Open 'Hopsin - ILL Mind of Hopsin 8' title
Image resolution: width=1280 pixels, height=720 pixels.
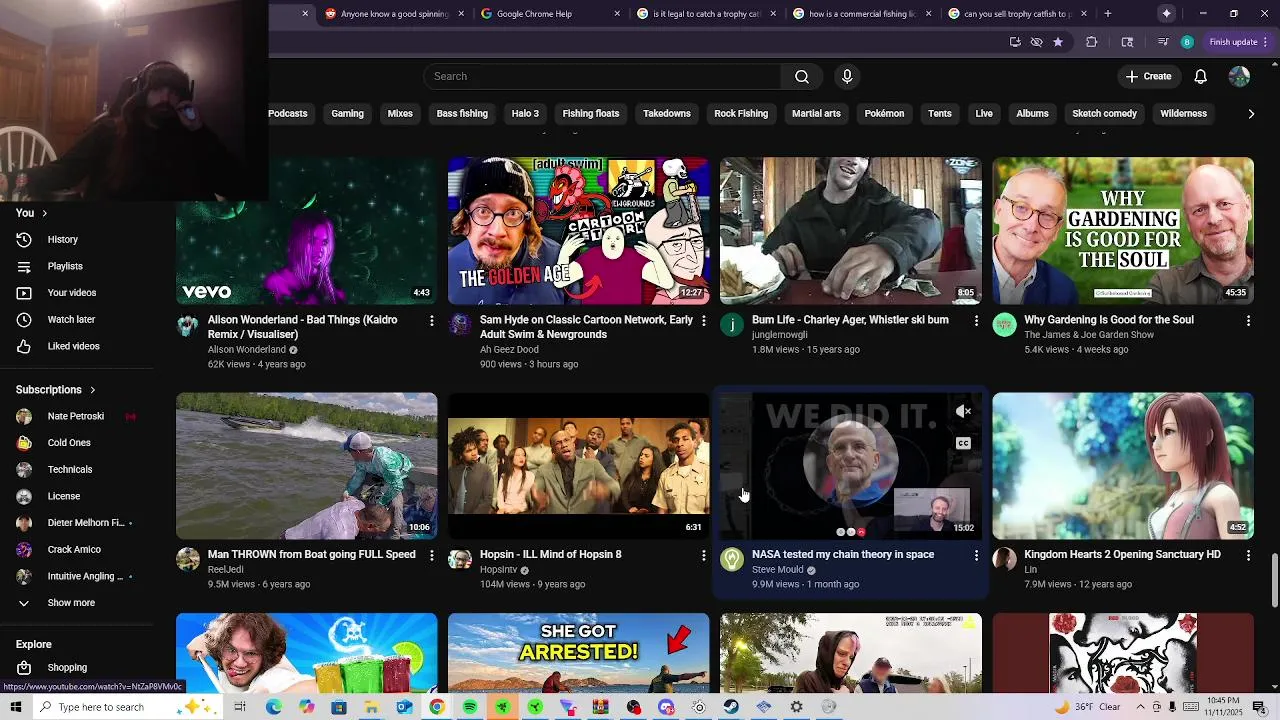(x=550, y=555)
